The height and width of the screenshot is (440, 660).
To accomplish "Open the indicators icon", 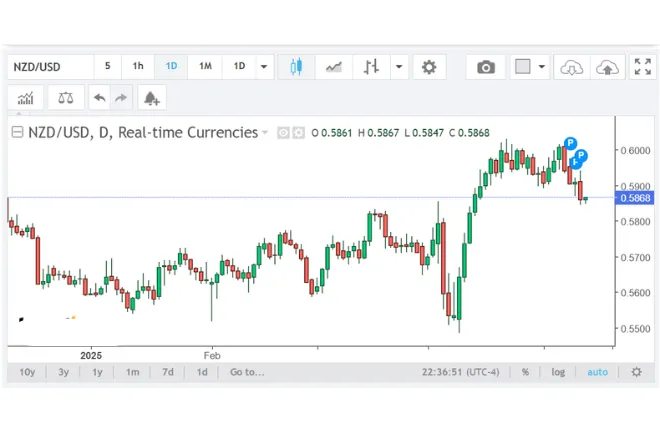I will coord(25,98).
